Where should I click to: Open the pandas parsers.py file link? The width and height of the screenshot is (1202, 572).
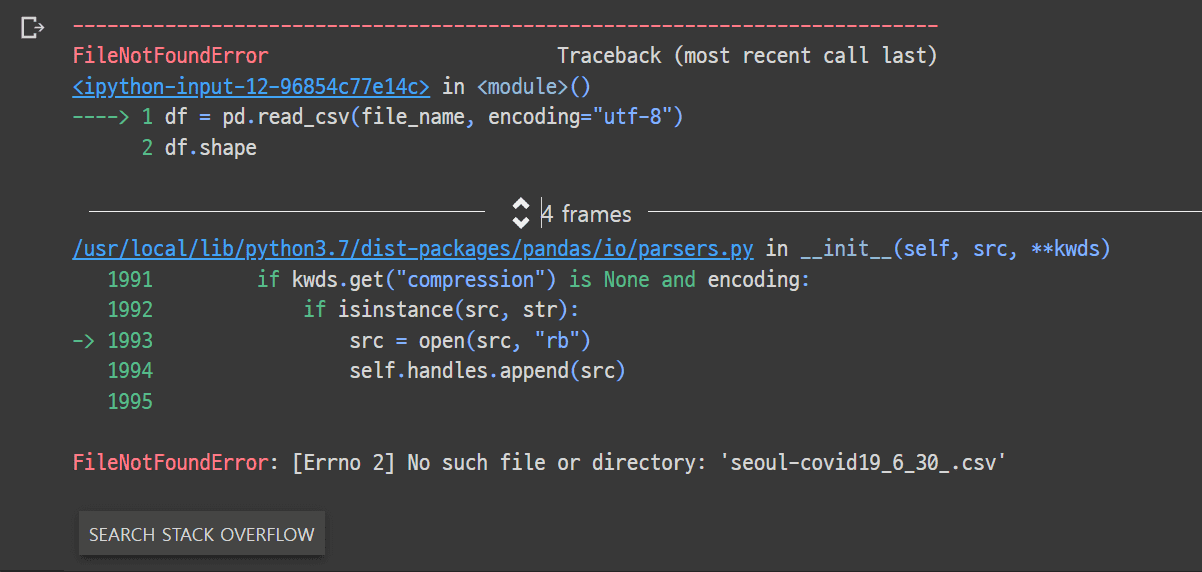(420, 248)
